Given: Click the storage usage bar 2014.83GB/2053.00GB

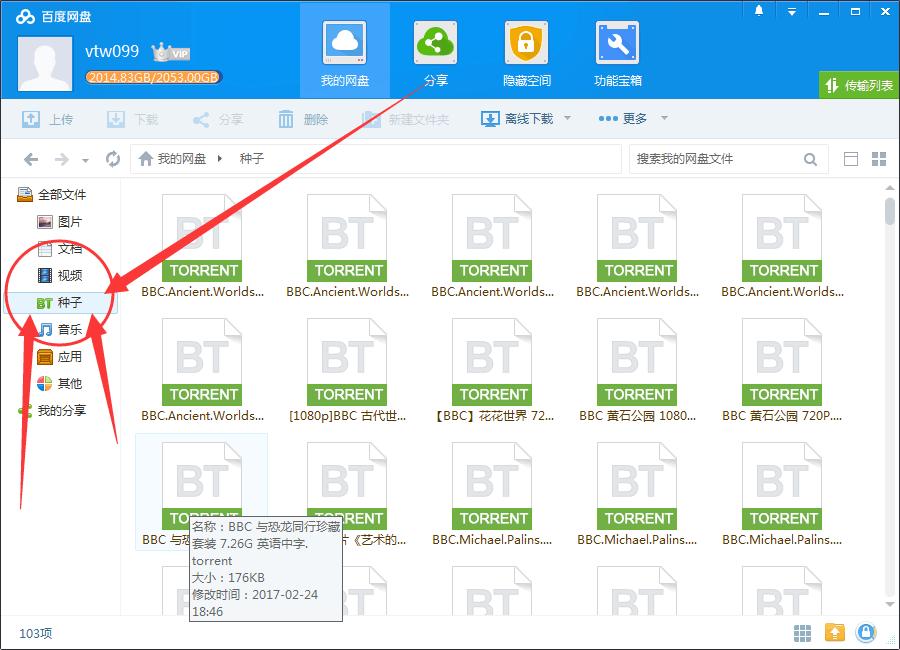Looking at the screenshot, I should coord(153,78).
